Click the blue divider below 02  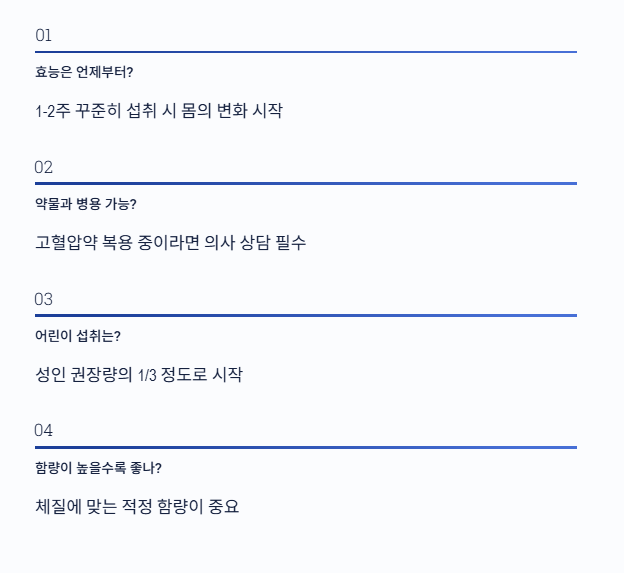point(306,183)
